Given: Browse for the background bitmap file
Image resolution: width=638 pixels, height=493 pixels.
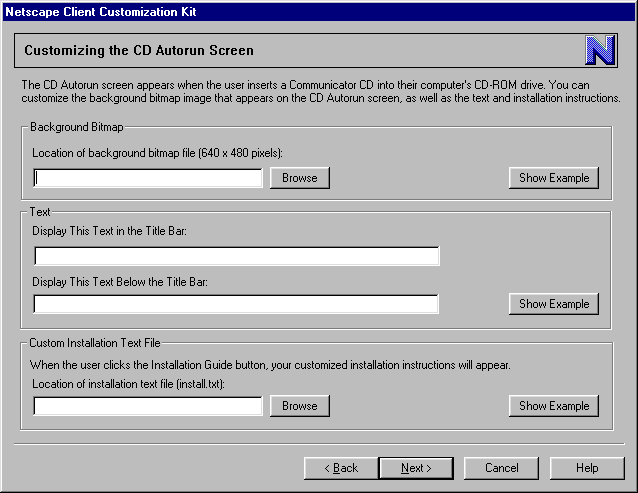Looking at the screenshot, I should pos(299,178).
